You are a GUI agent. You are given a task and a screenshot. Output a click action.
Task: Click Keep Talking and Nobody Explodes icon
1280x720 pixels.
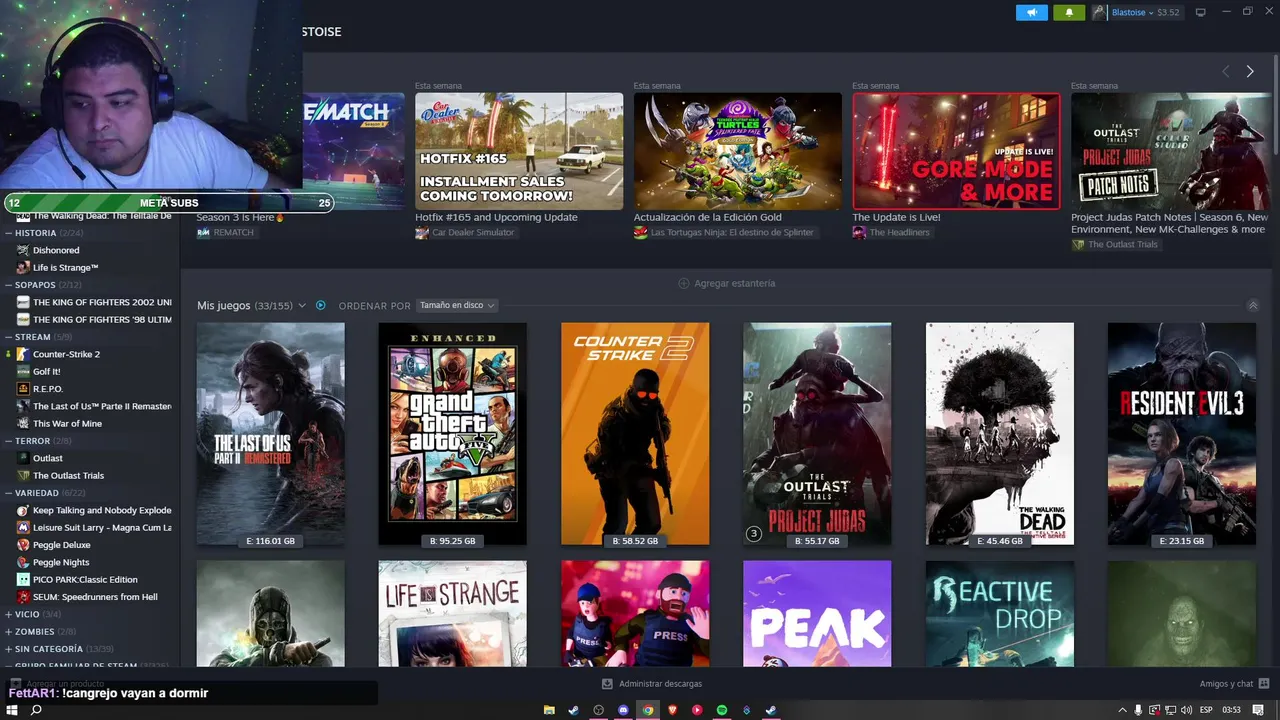(x=23, y=510)
